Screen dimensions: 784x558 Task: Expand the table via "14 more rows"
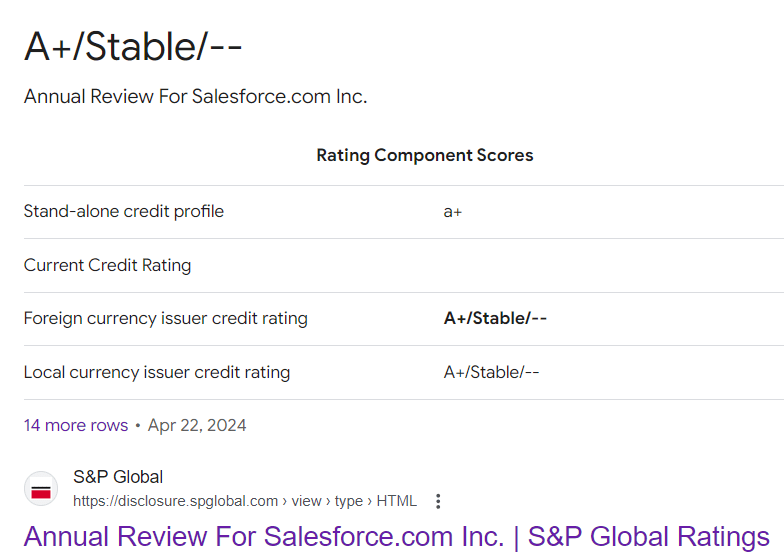(76, 425)
